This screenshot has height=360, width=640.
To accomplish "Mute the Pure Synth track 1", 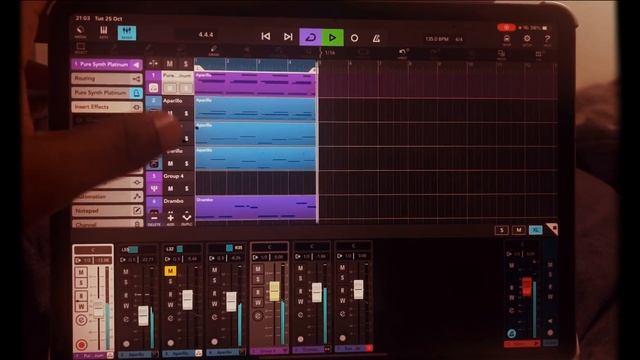I will coord(170,87).
